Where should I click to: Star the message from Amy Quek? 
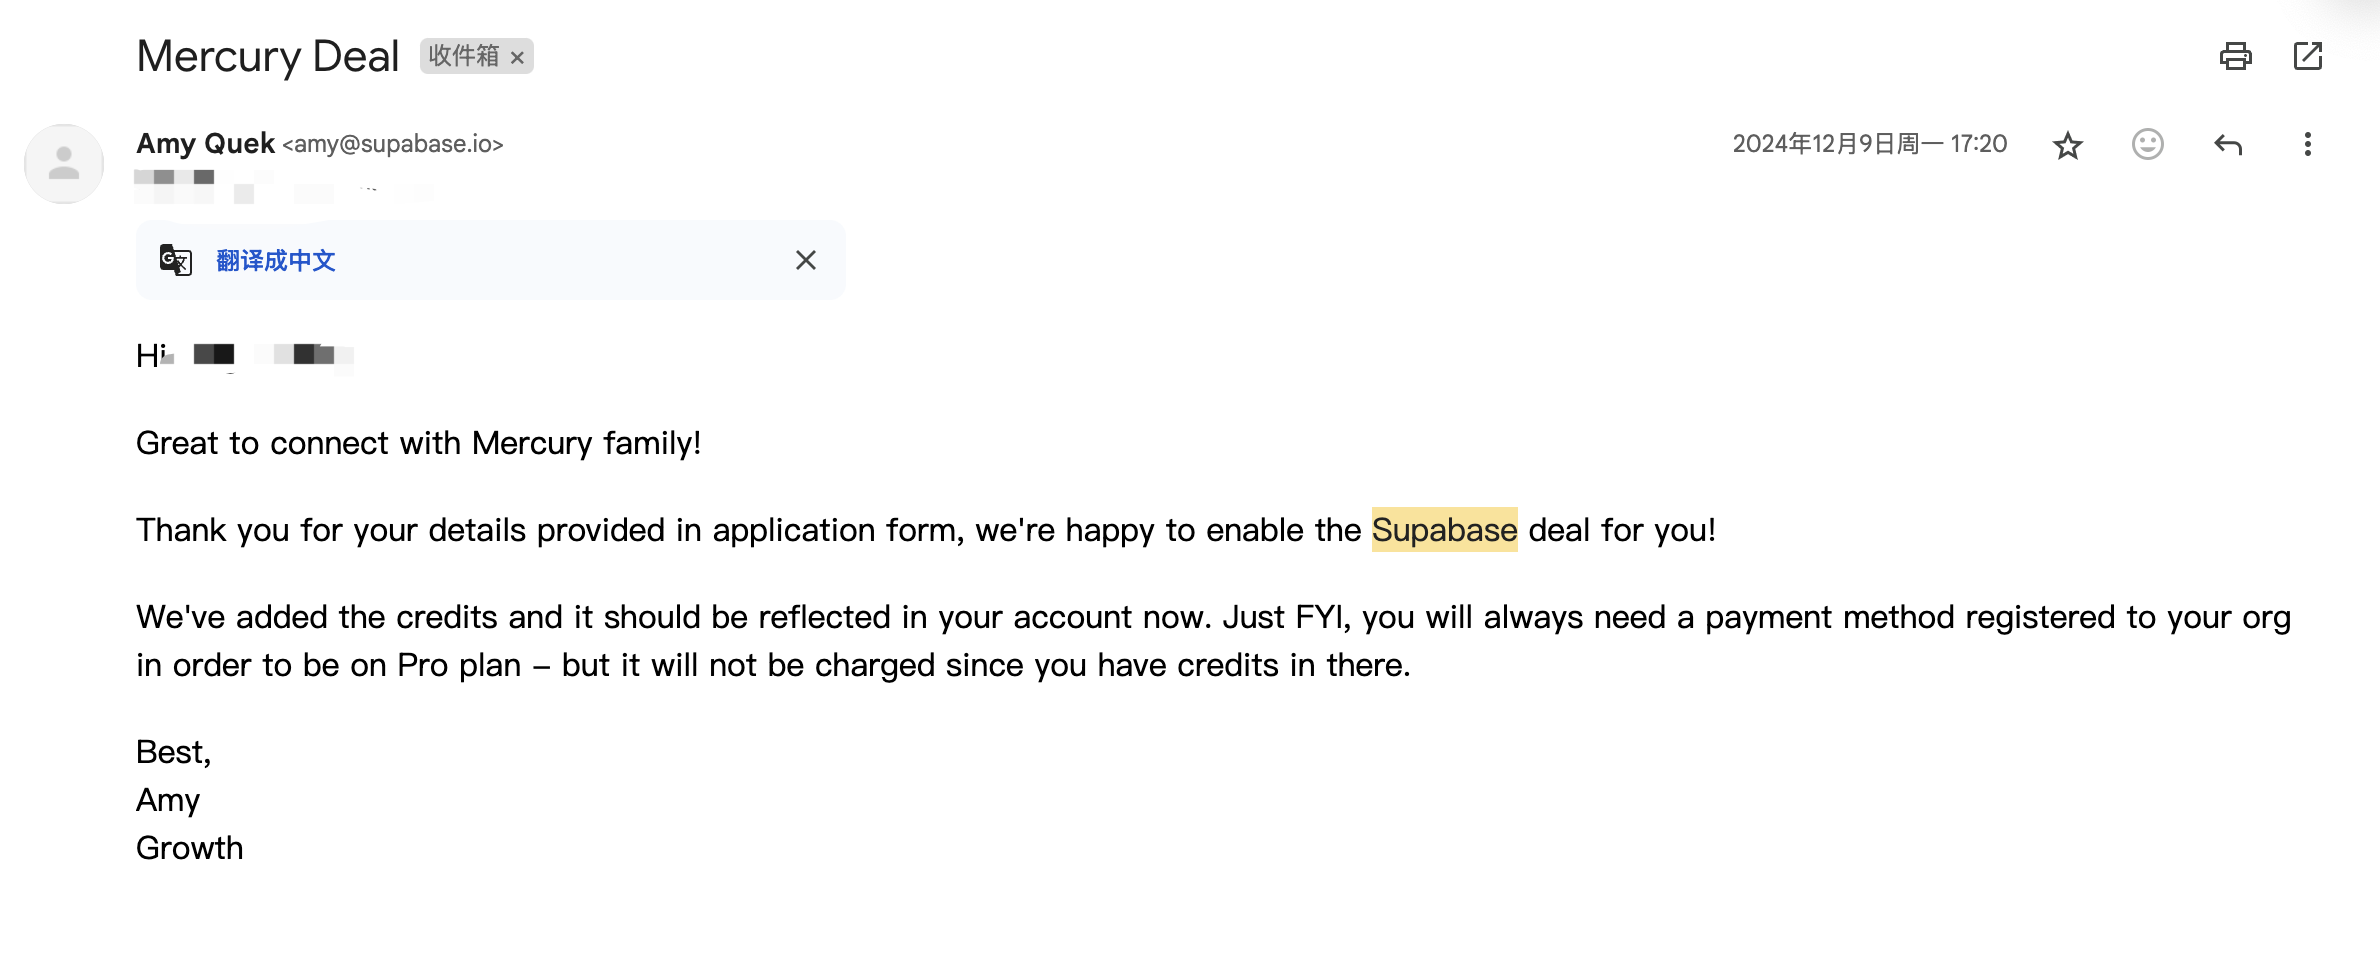click(x=2067, y=145)
